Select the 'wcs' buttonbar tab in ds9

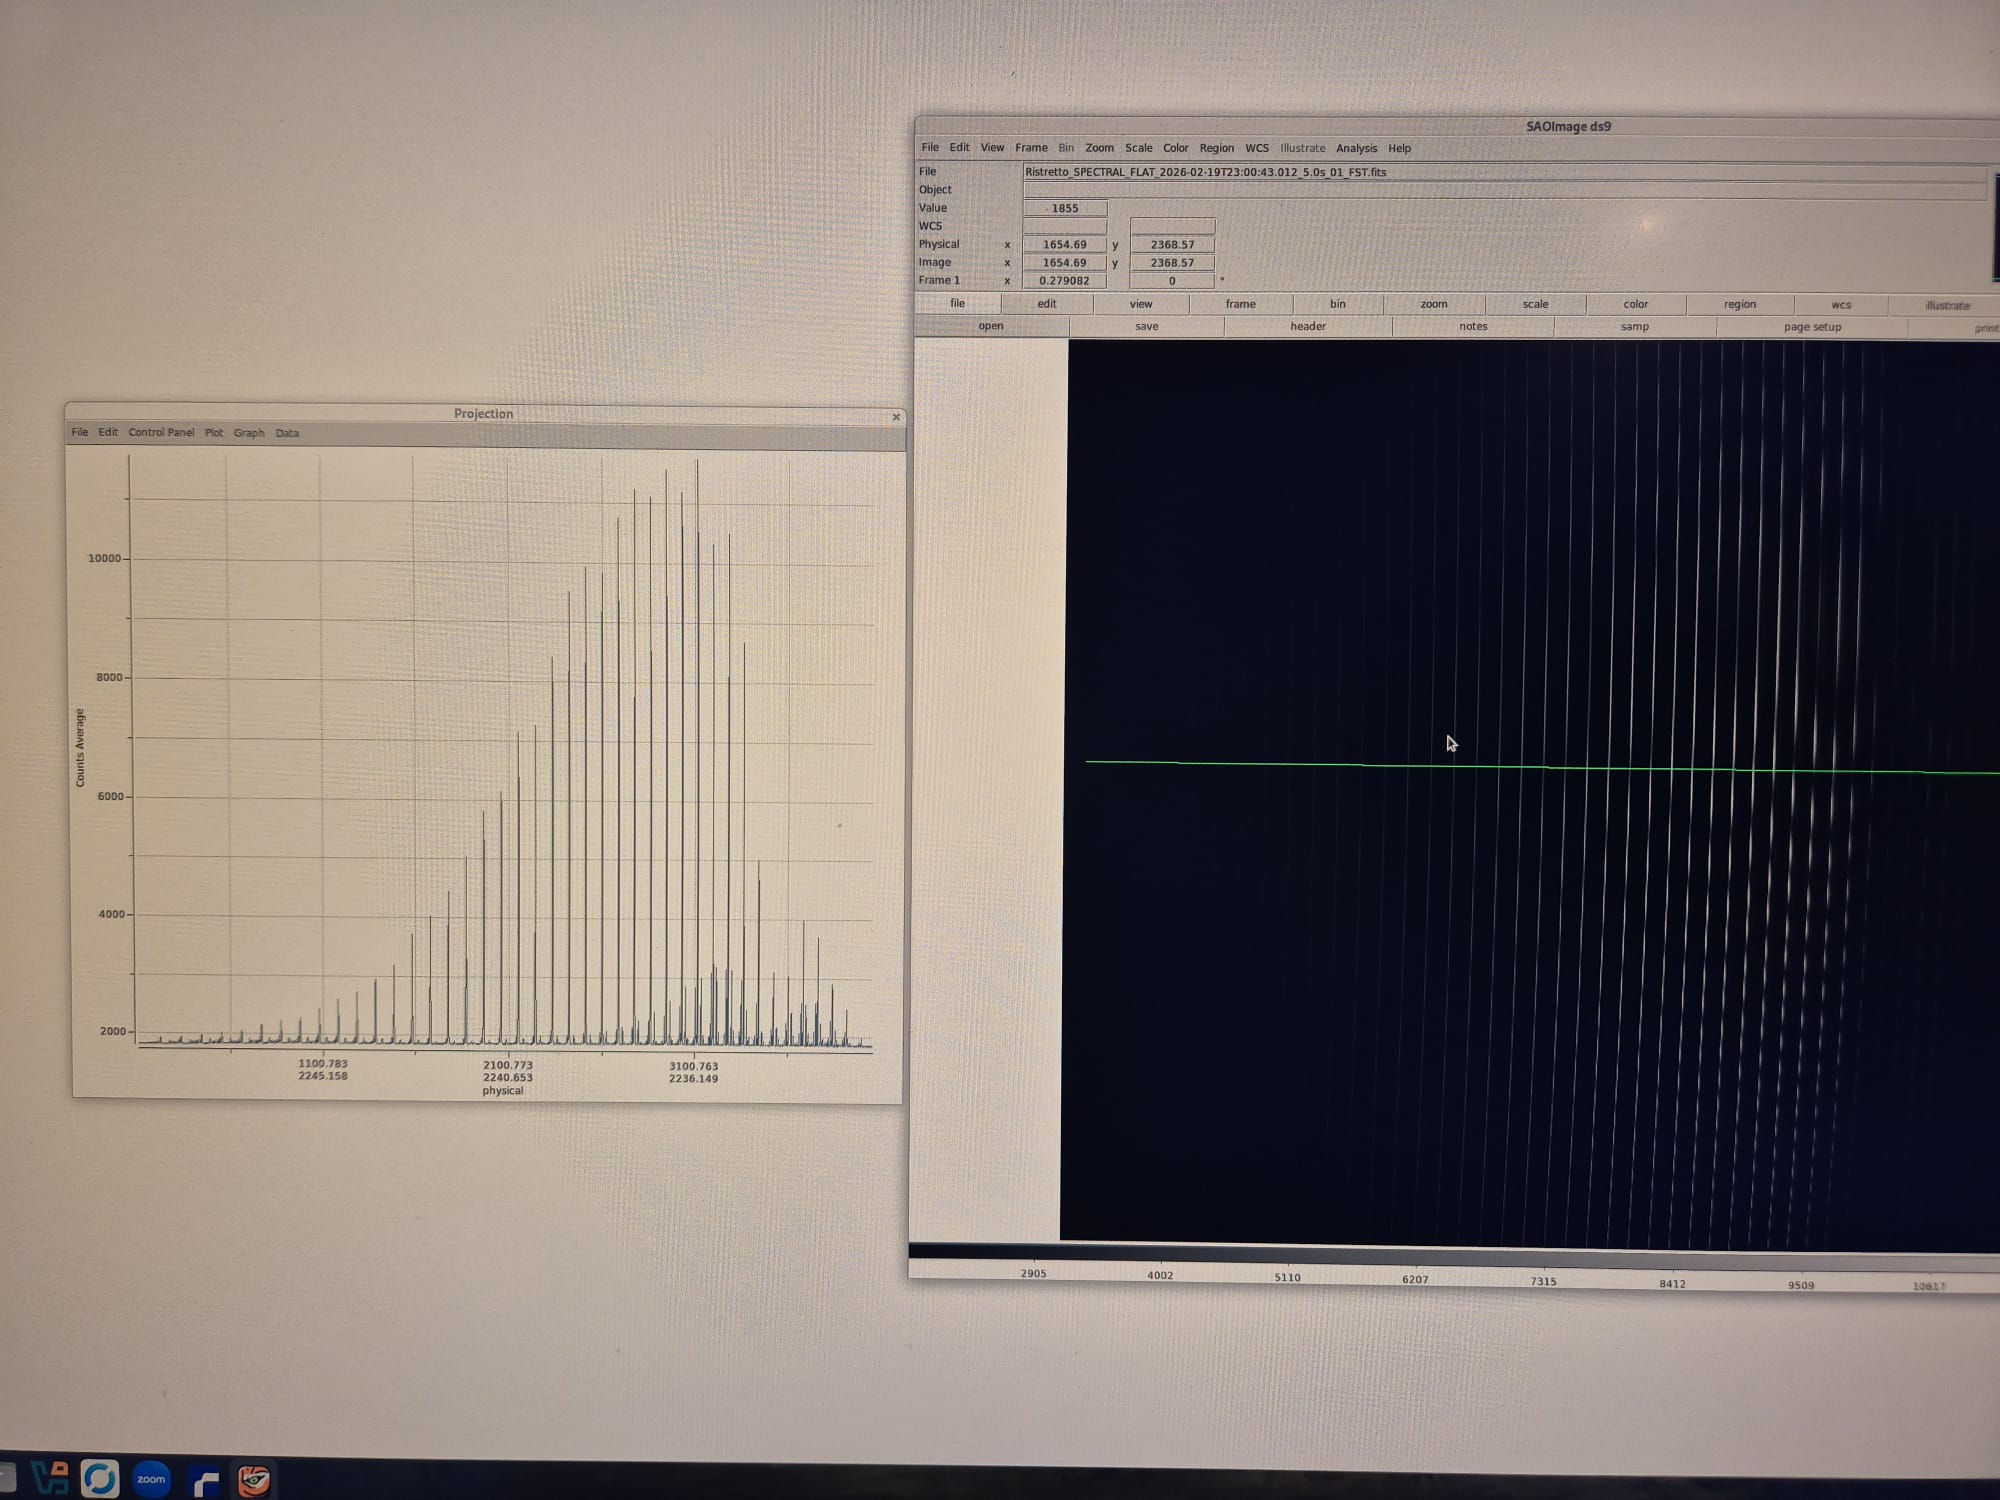coord(1841,305)
